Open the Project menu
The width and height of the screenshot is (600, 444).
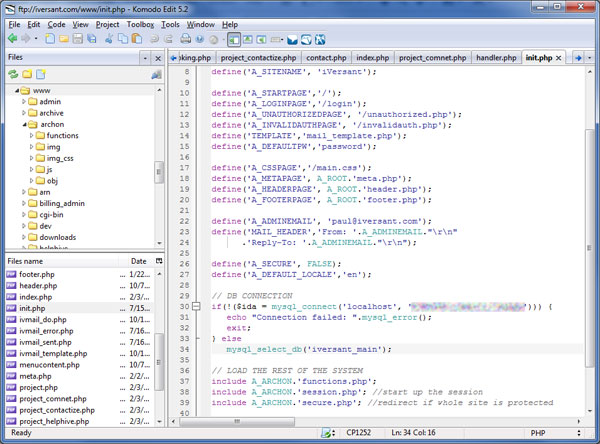107,24
